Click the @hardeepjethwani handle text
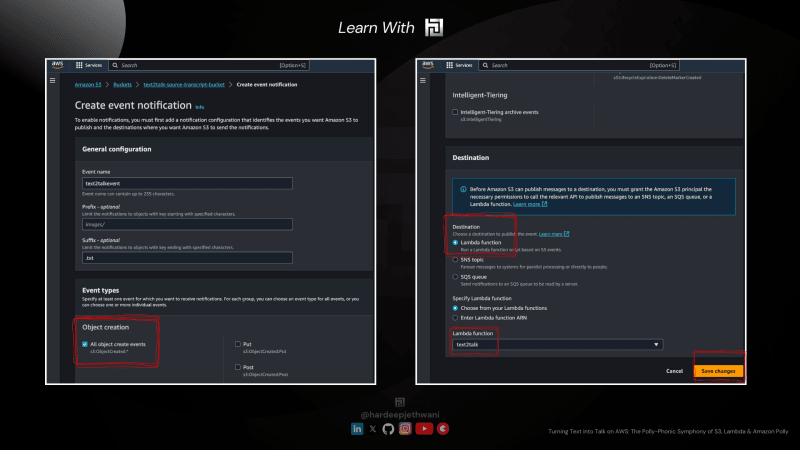 pyautogui.click(x=400, y=415)
